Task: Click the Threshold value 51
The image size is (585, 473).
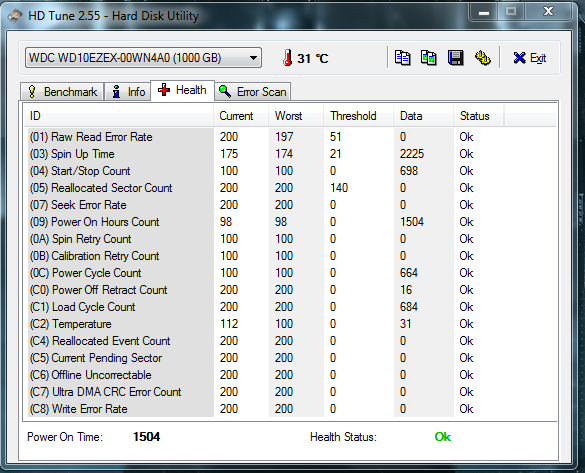Action: point(335,137)
